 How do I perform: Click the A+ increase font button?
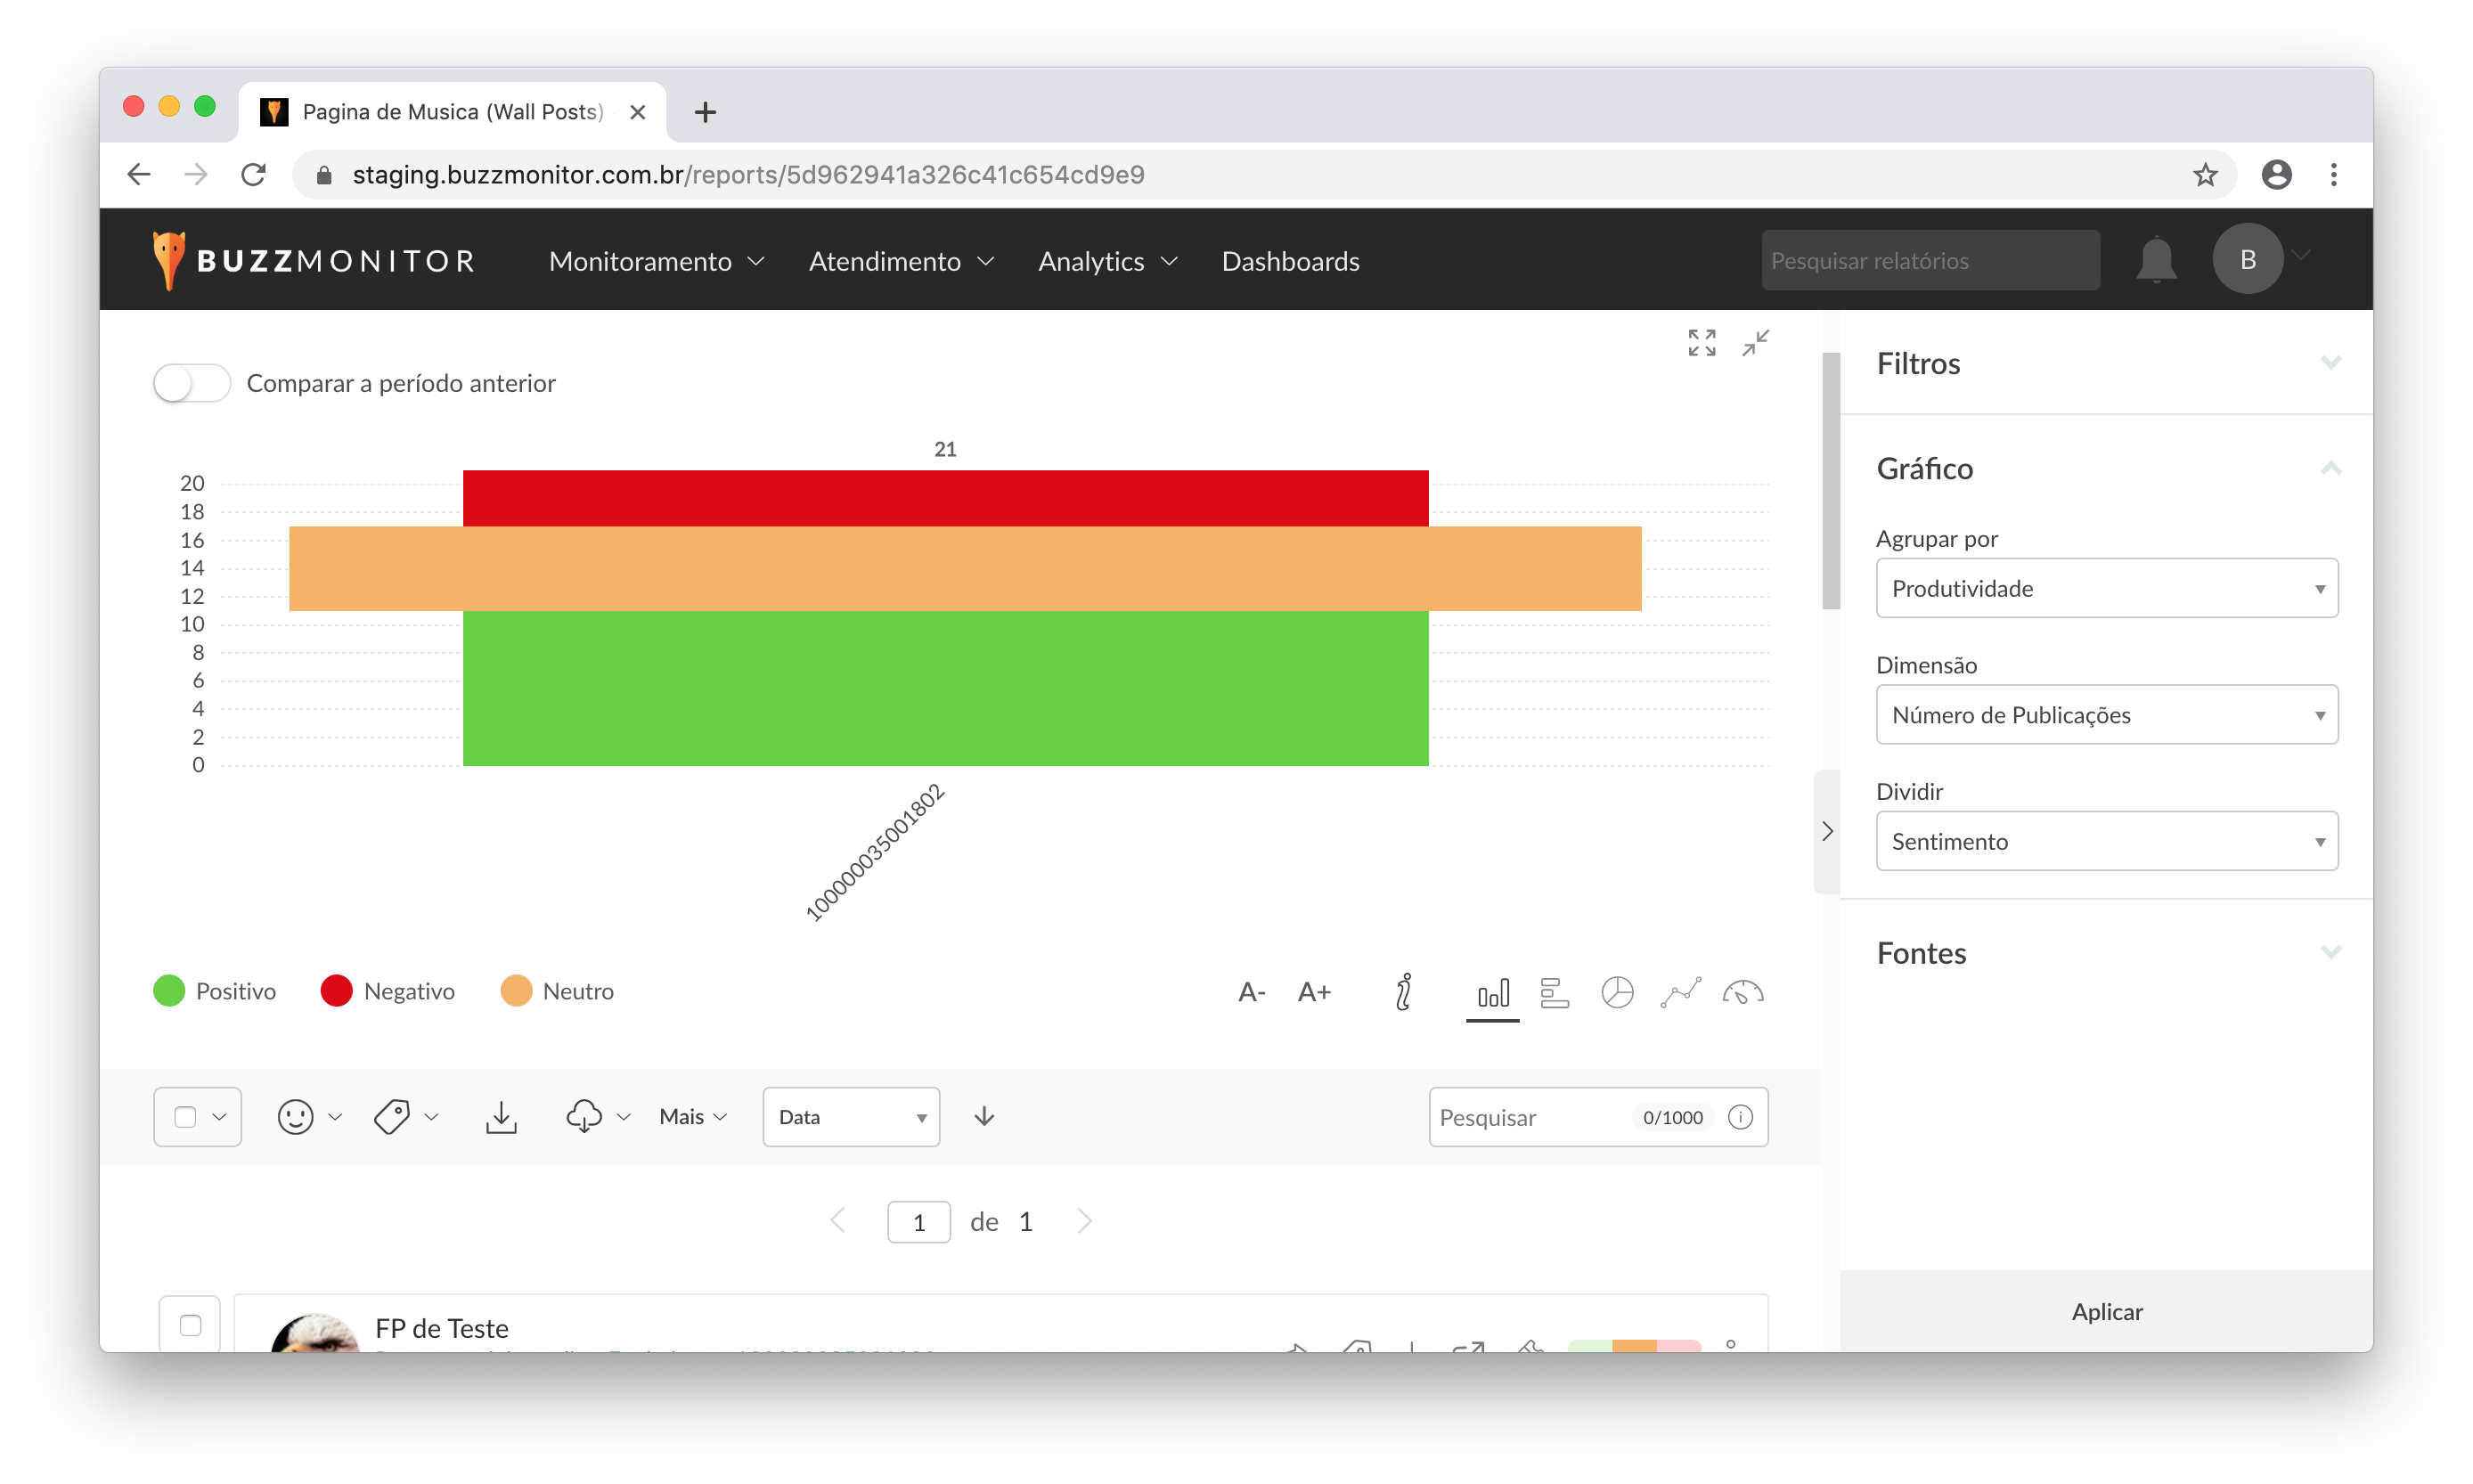[1314, 992]
